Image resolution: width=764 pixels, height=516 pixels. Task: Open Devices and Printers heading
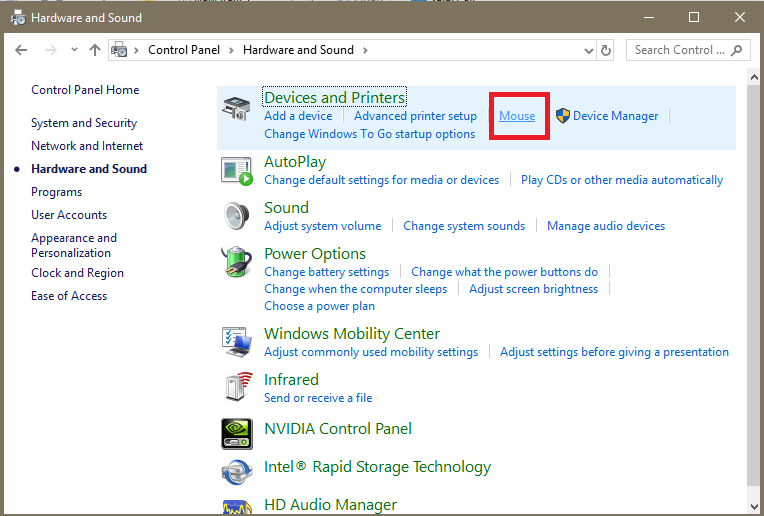pos(334,98)
